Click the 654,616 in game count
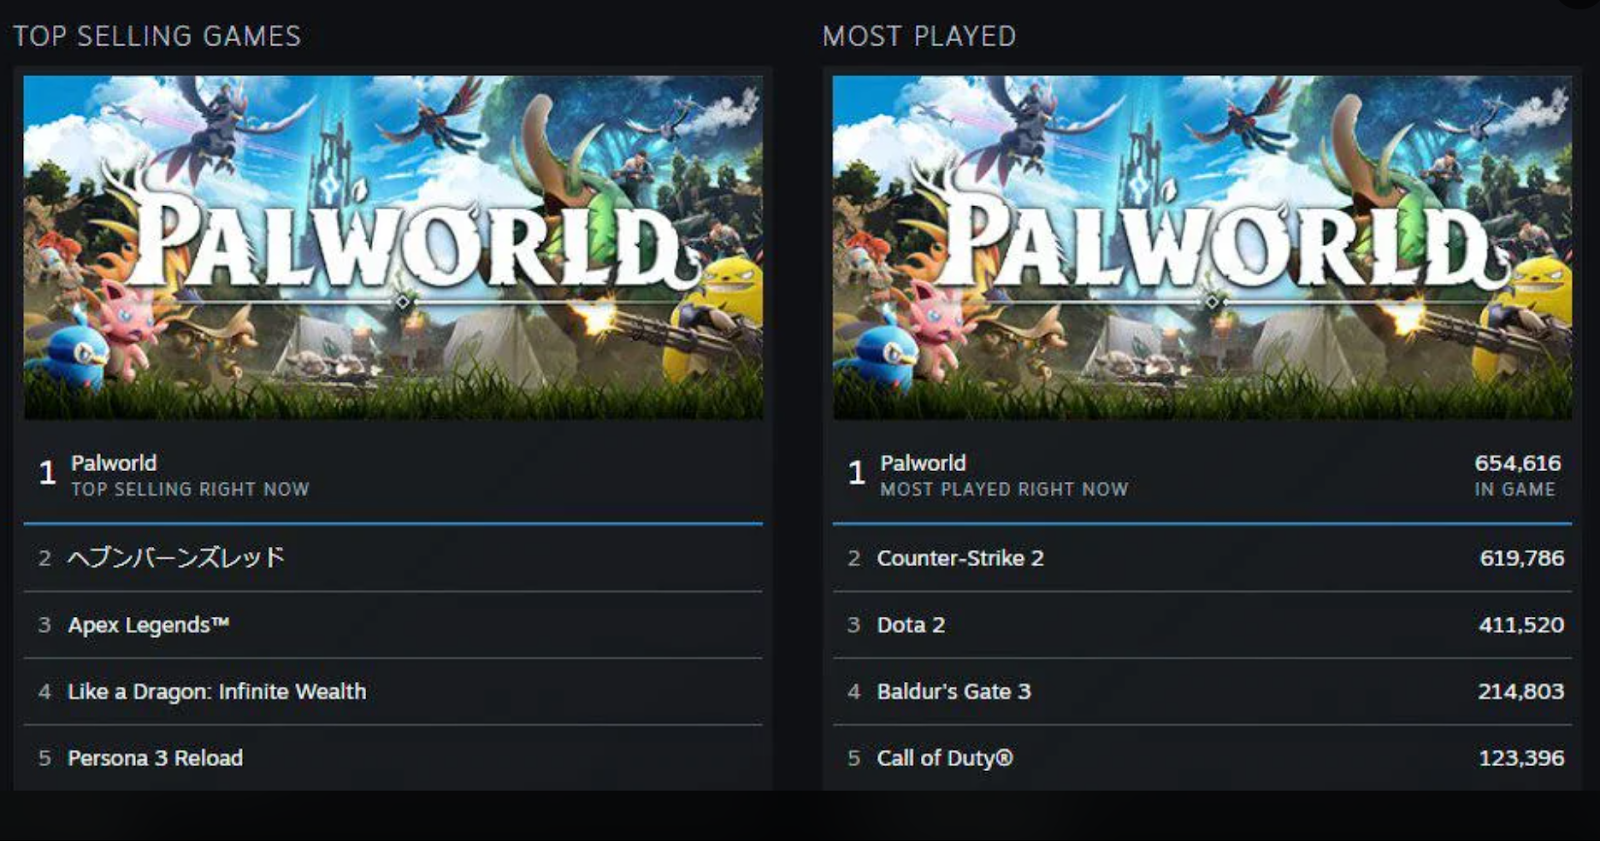This screenshot has height=841, width=1600. [x=1517, y=463]
